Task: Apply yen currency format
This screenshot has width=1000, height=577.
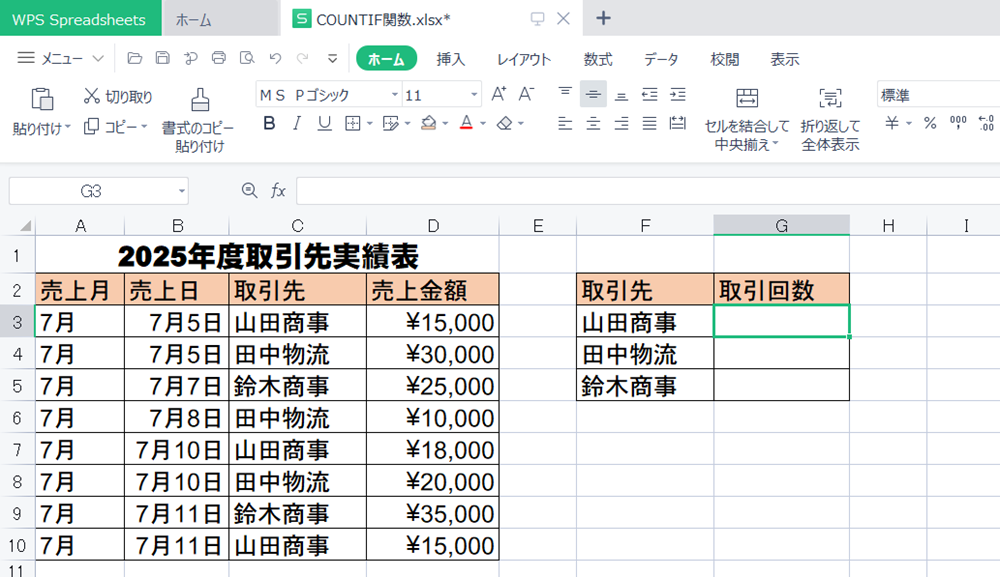Action: pos(892,123)
